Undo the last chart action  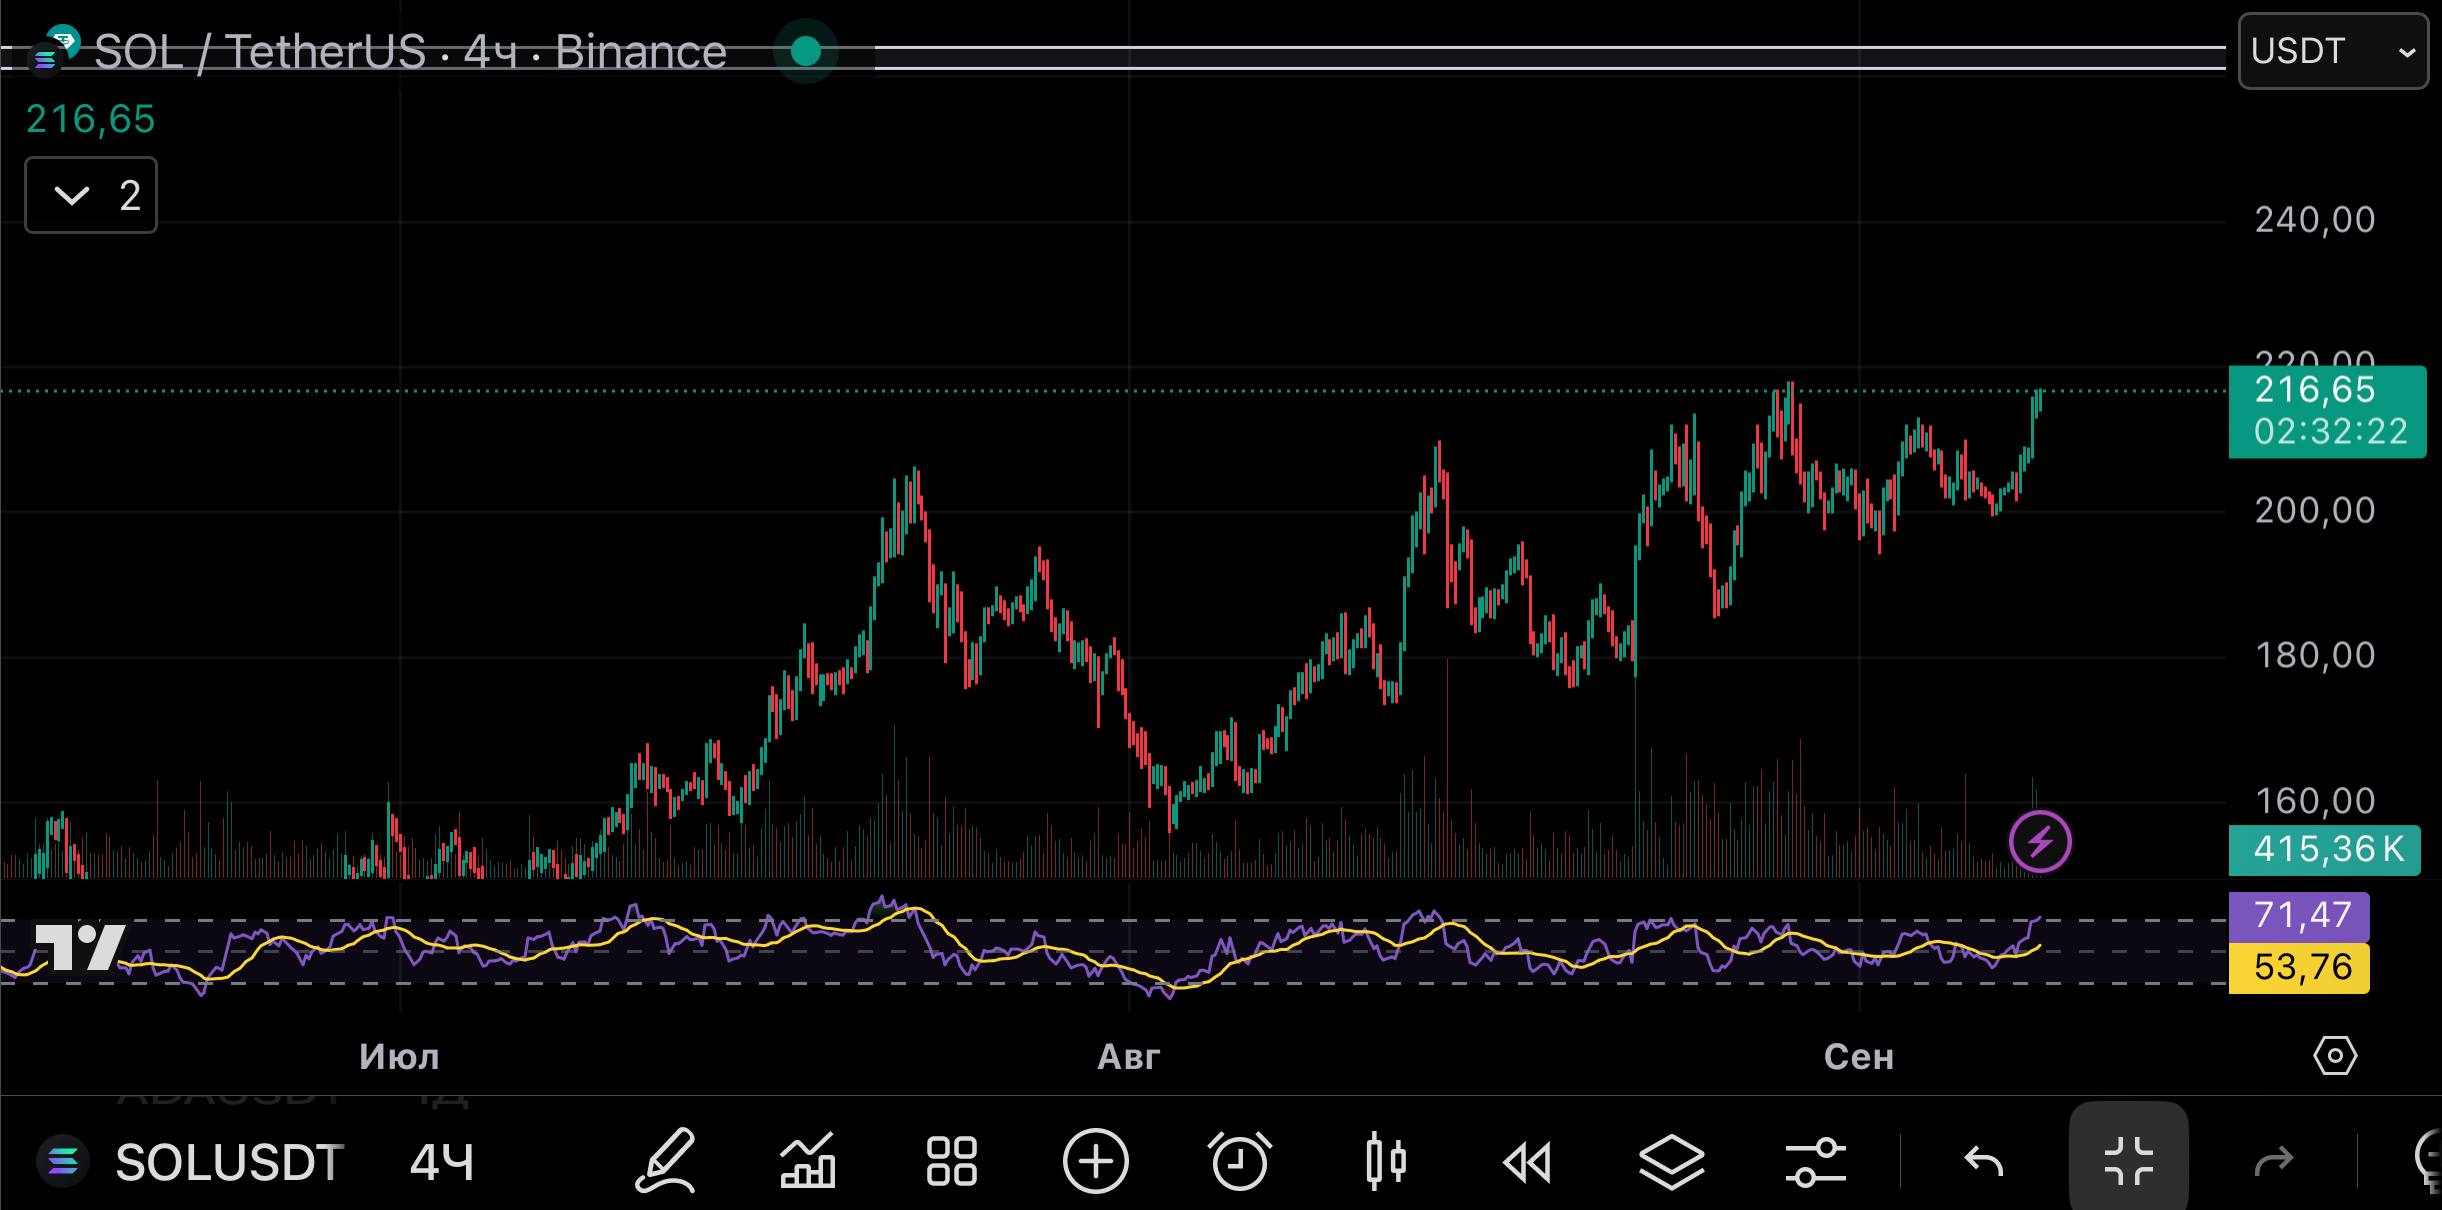click(x=1984, y=1162)
